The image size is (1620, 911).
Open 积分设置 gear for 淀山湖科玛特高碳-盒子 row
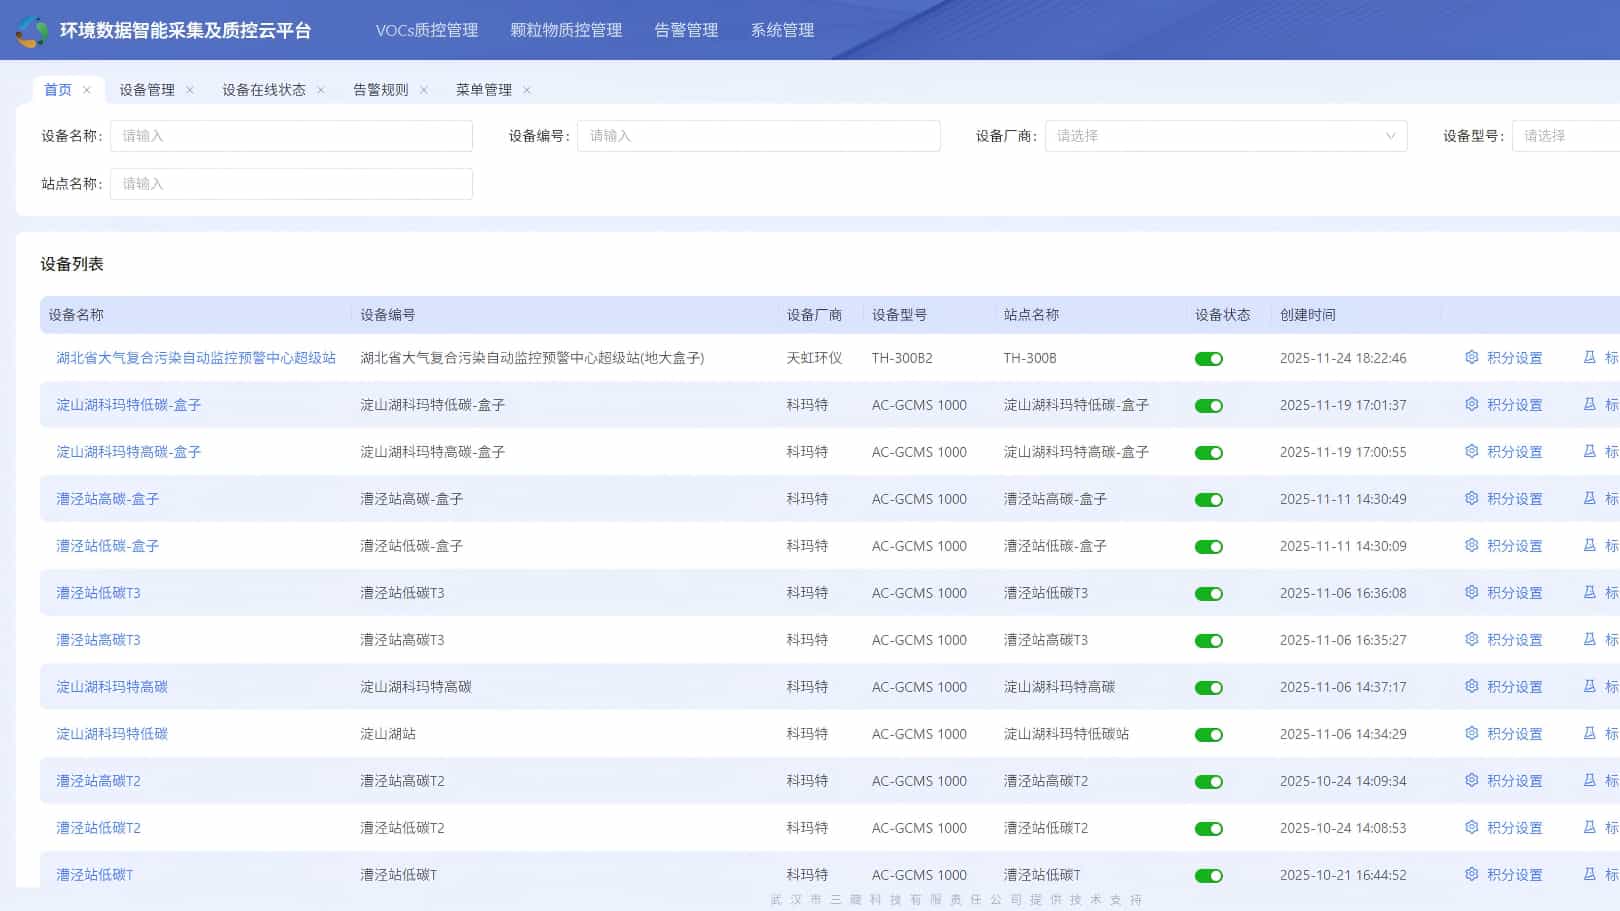(1471, 452)
